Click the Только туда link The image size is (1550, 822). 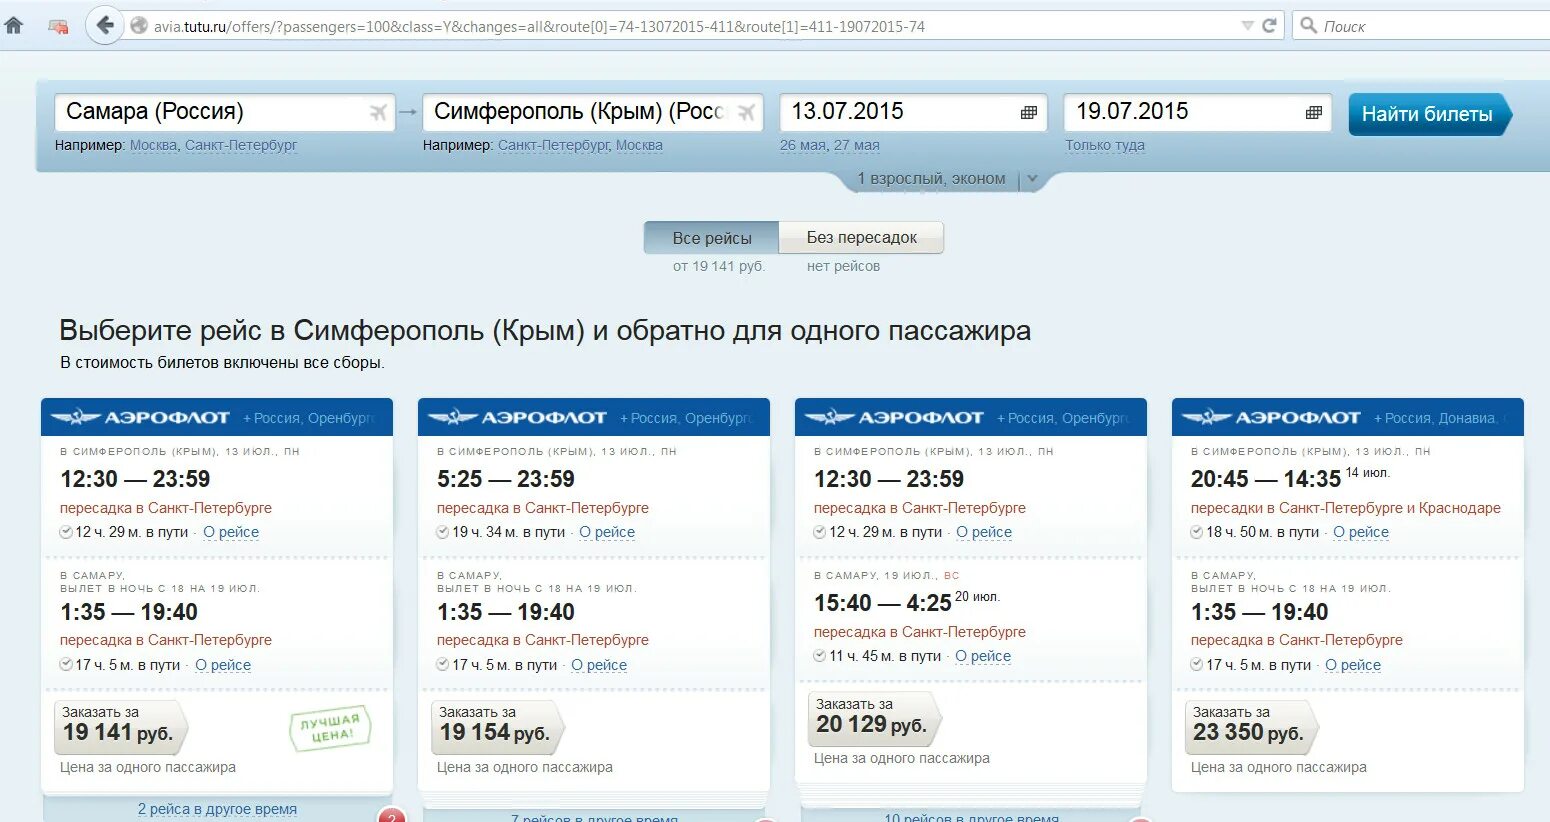click(x=1105, y=145)
